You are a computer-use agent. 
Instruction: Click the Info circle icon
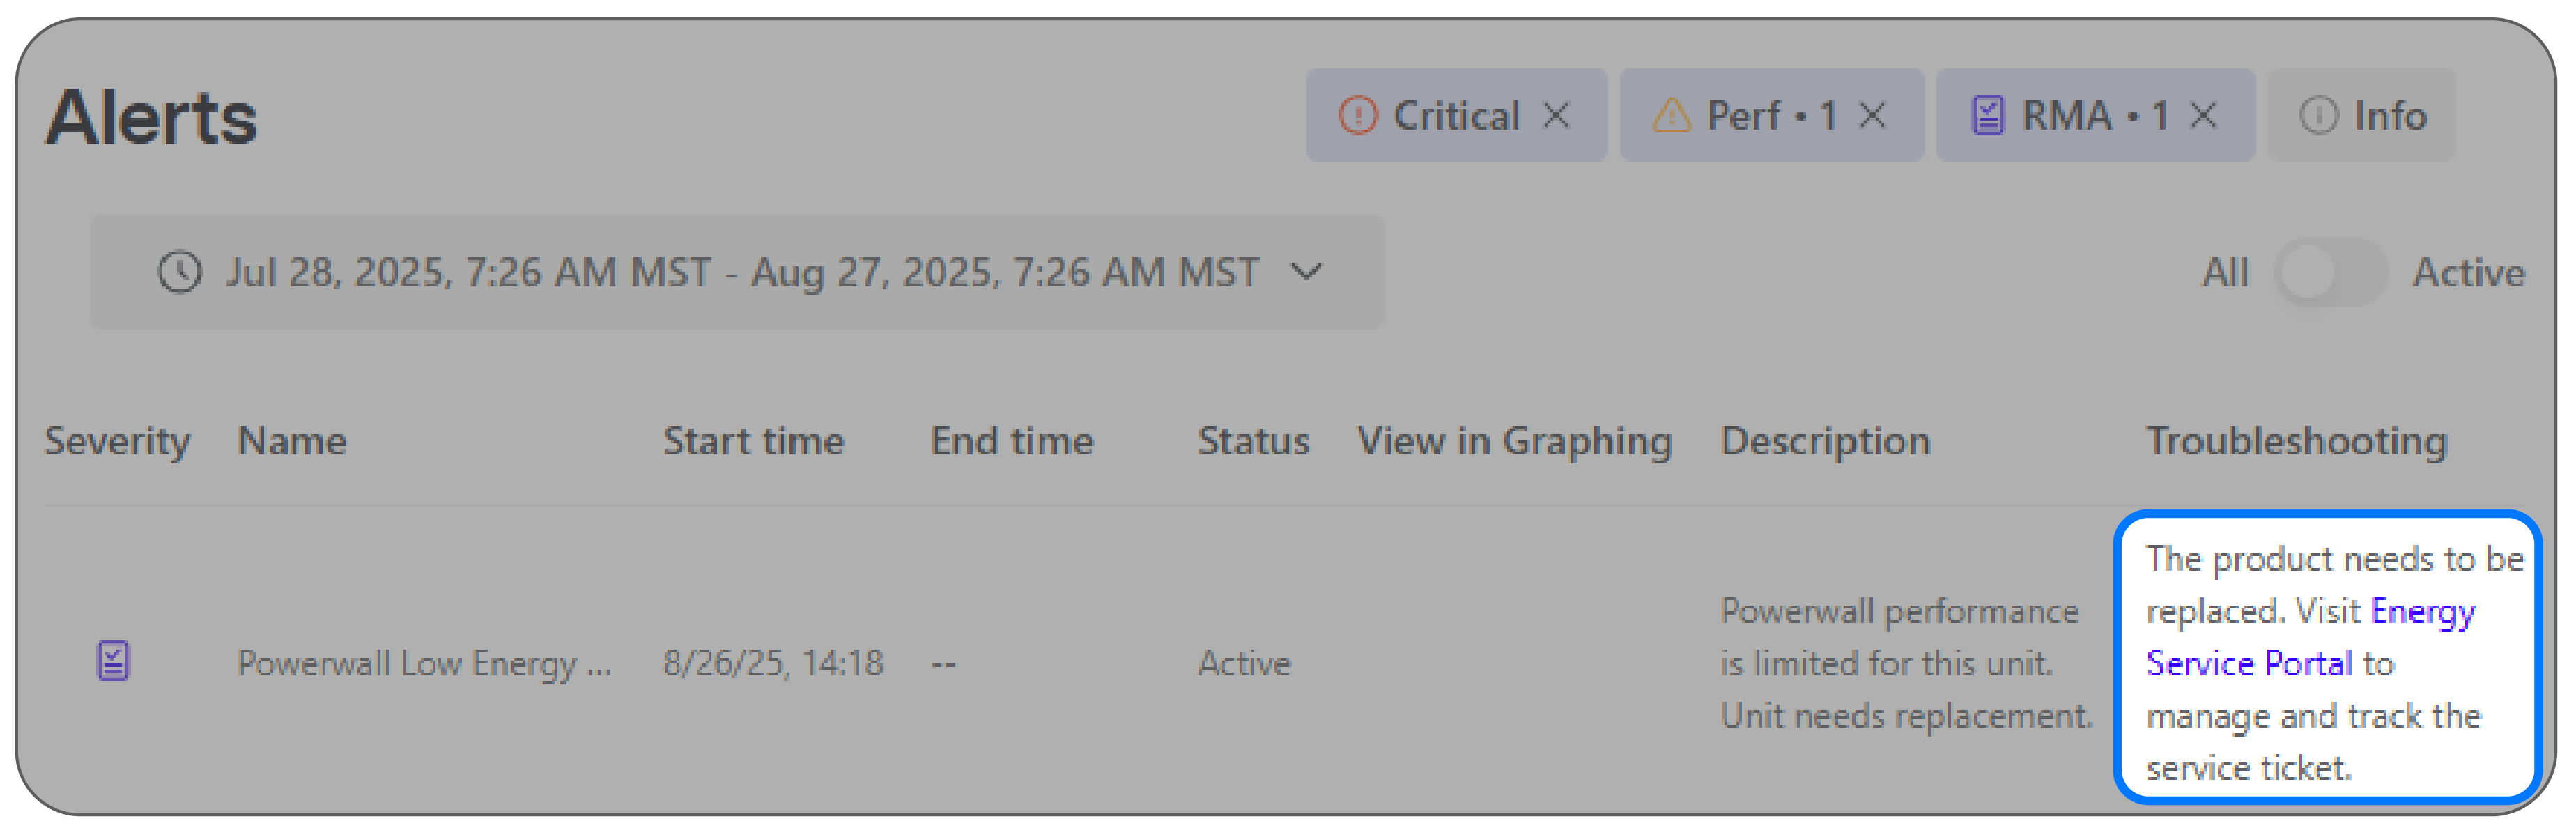point(2319,116)
